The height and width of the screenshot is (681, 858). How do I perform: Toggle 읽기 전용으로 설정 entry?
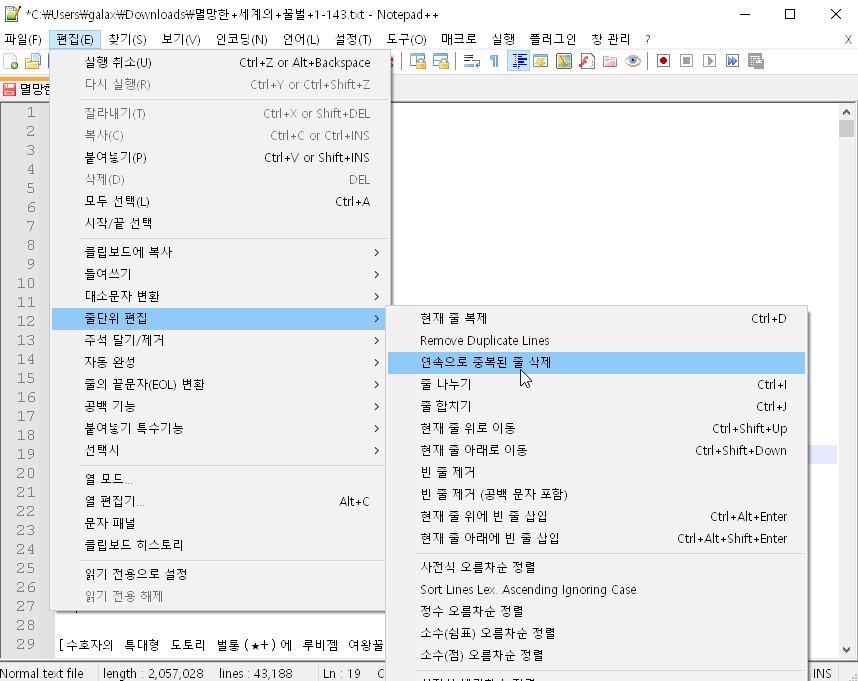(219, 574)
